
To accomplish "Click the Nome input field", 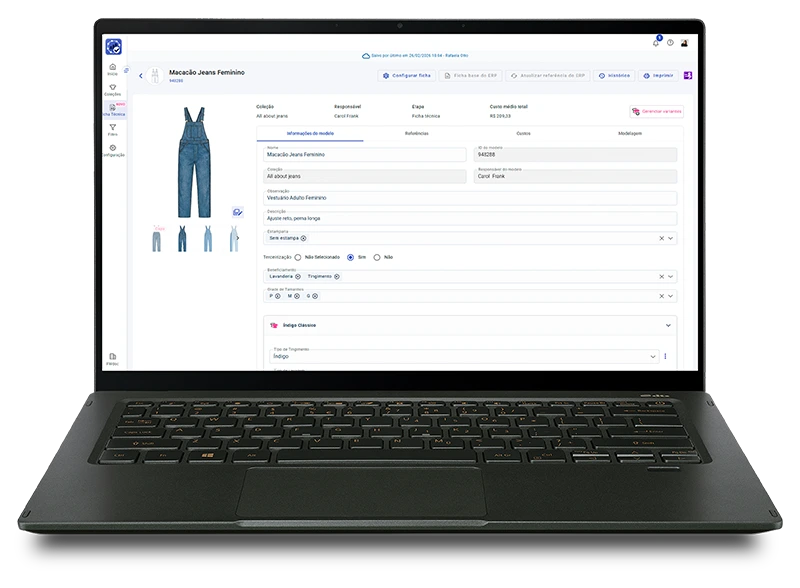I will point(364,155).
